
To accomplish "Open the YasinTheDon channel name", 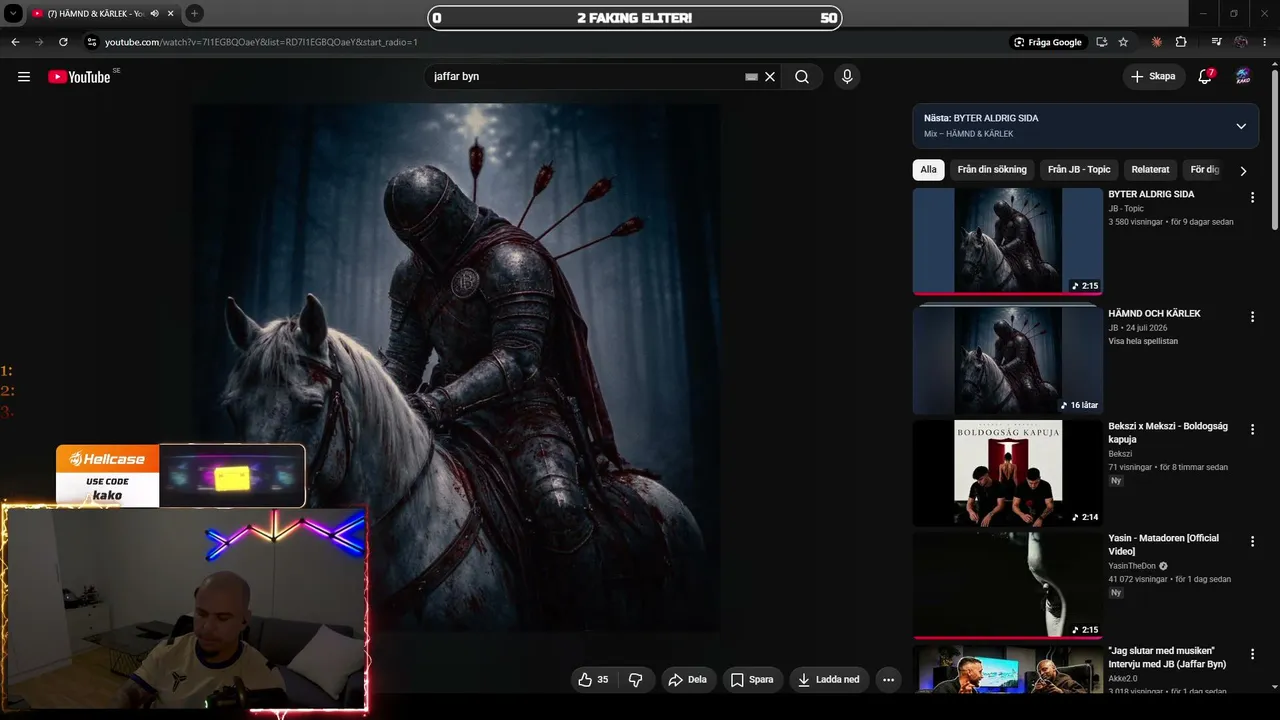I will tap(1132, 566).
